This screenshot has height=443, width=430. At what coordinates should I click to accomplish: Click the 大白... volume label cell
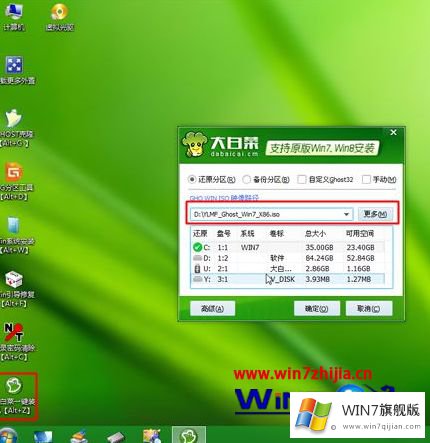(x=281, y=269)
